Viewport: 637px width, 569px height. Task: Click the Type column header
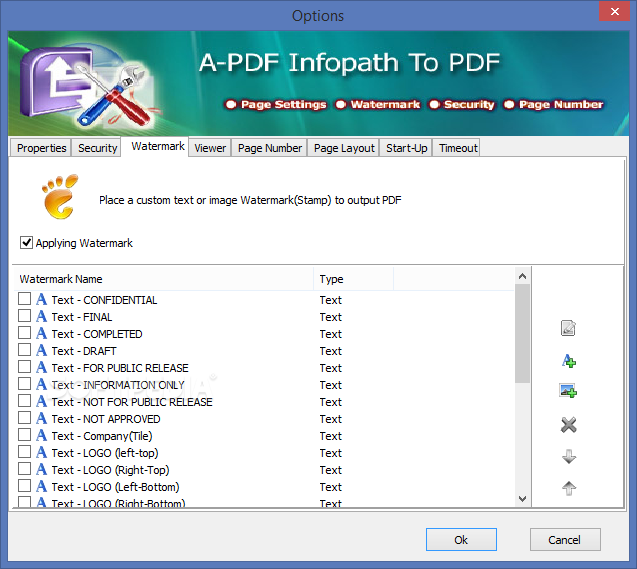coord(353,279)
